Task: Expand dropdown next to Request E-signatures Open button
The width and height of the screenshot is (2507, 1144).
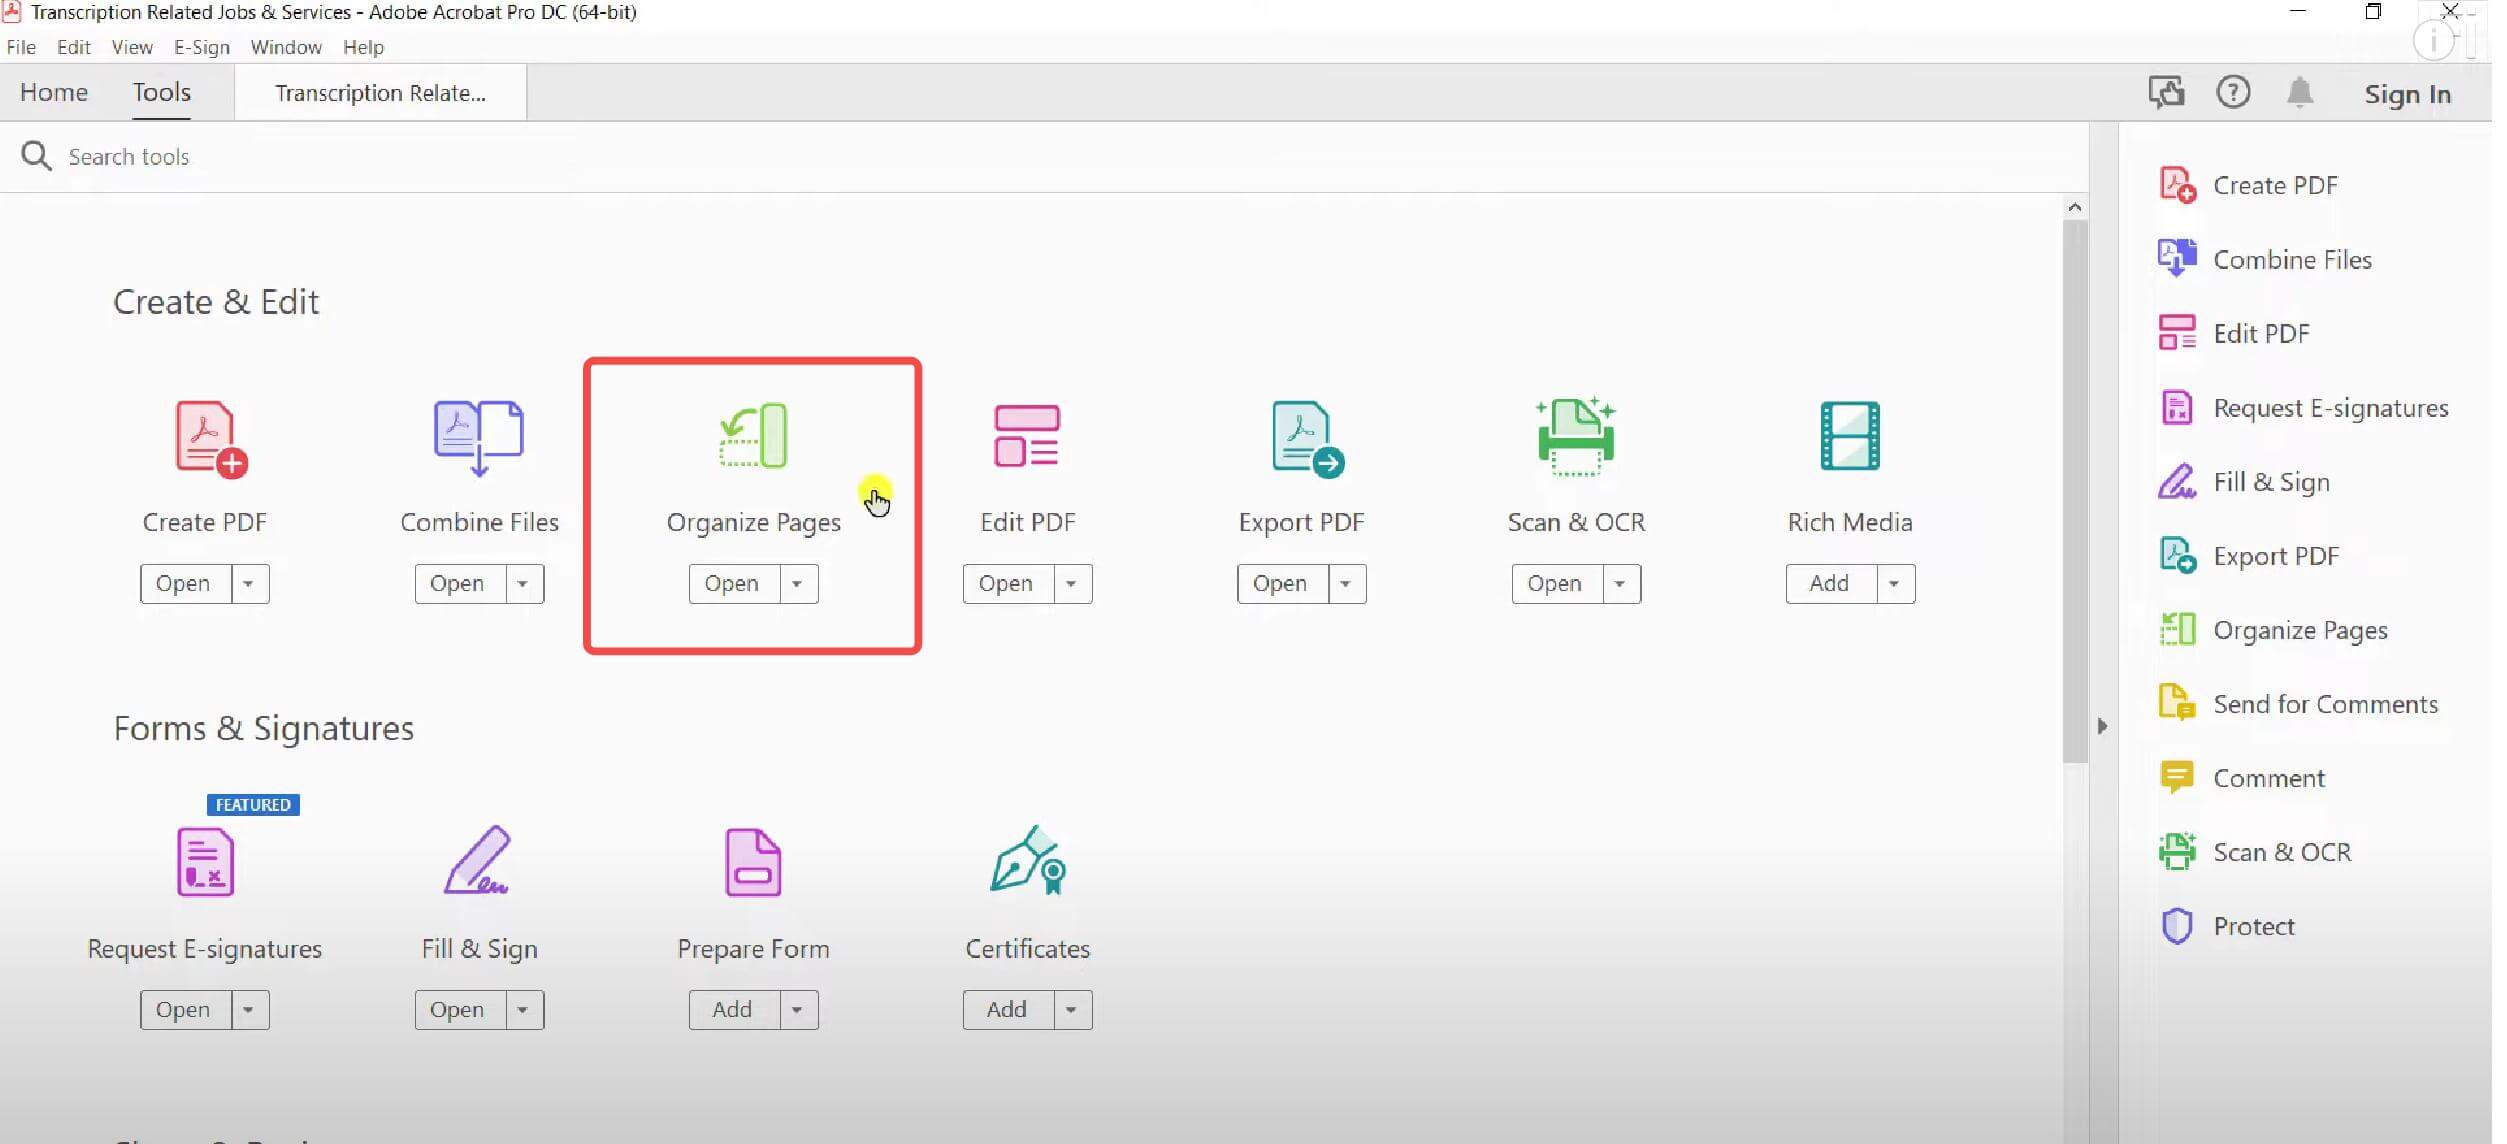Action: point(246,1008)
